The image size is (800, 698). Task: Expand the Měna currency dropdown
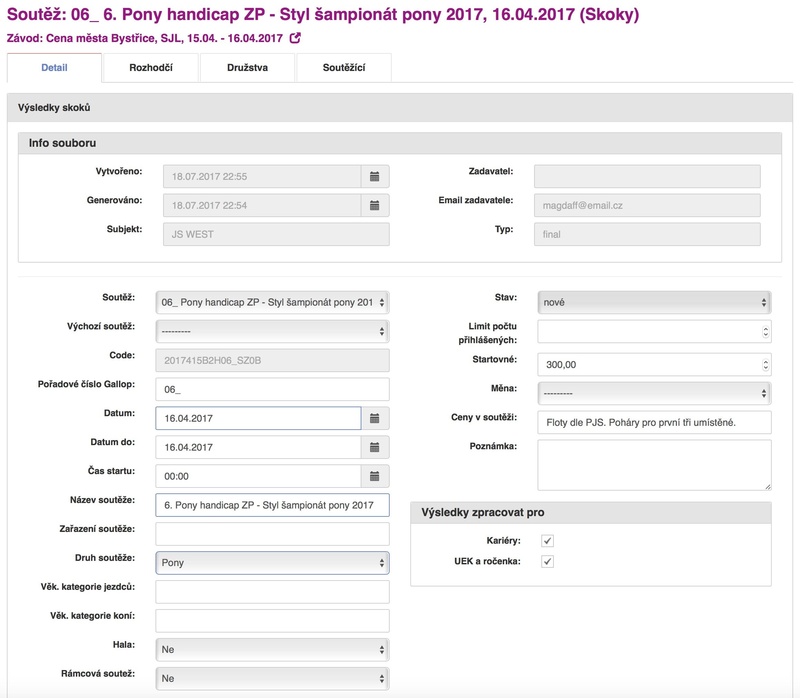click(654, 393)
